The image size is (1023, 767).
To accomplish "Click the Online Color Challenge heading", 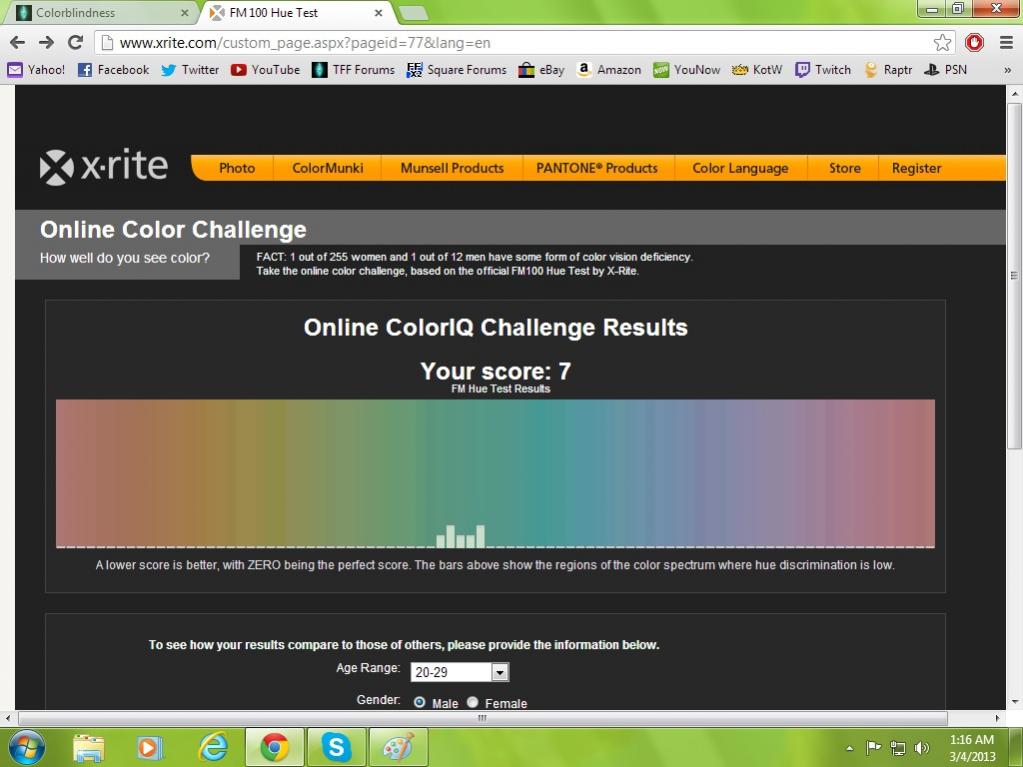I will click(x=173, y=230).
